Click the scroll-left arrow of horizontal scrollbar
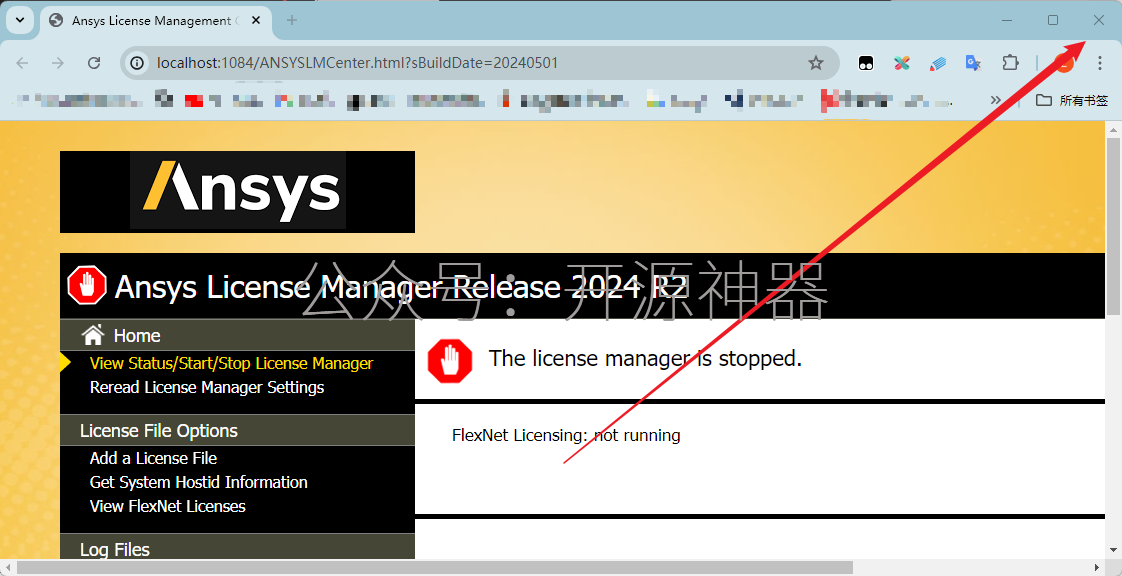This screenshot has width=1122, height=576. click(7, 568)
